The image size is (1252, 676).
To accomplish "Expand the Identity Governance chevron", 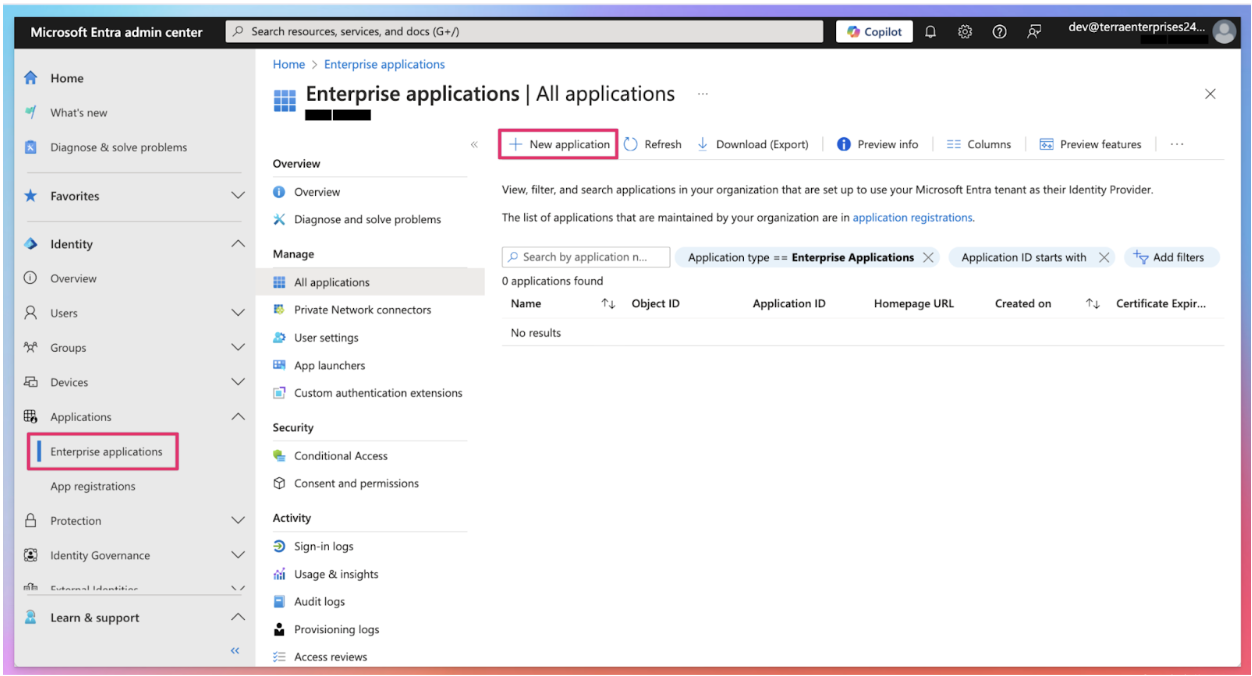I will [238, 555].
